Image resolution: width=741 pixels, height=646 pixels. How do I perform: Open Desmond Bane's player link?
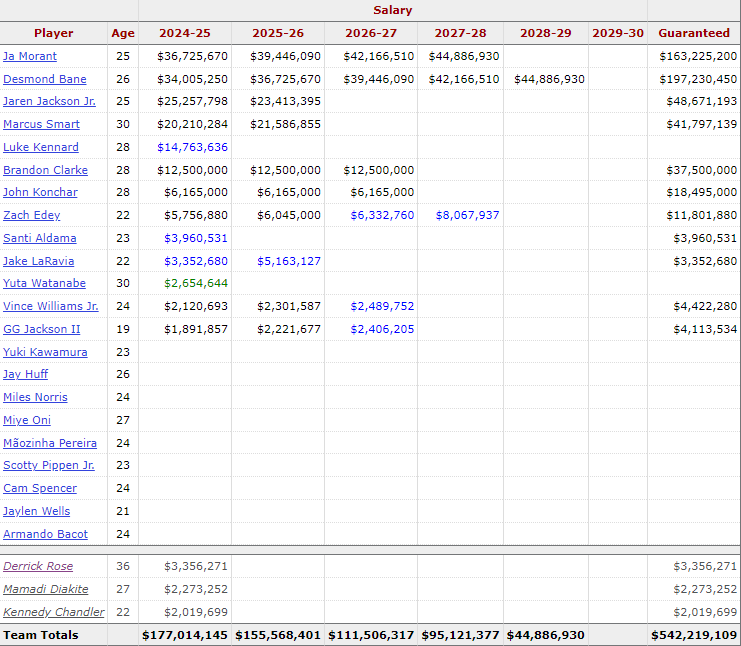click(45, 79)
